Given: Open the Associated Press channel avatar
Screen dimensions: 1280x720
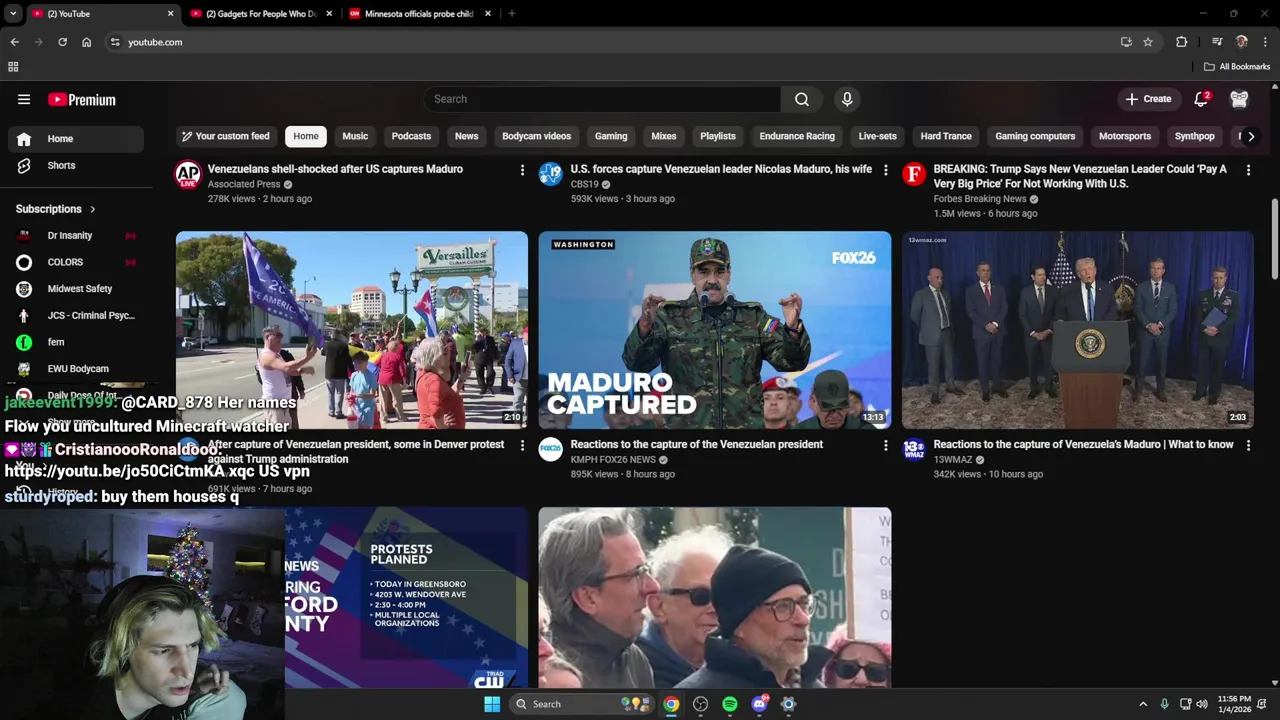Looking at the screenshot, I should click(x=188, y=175).
